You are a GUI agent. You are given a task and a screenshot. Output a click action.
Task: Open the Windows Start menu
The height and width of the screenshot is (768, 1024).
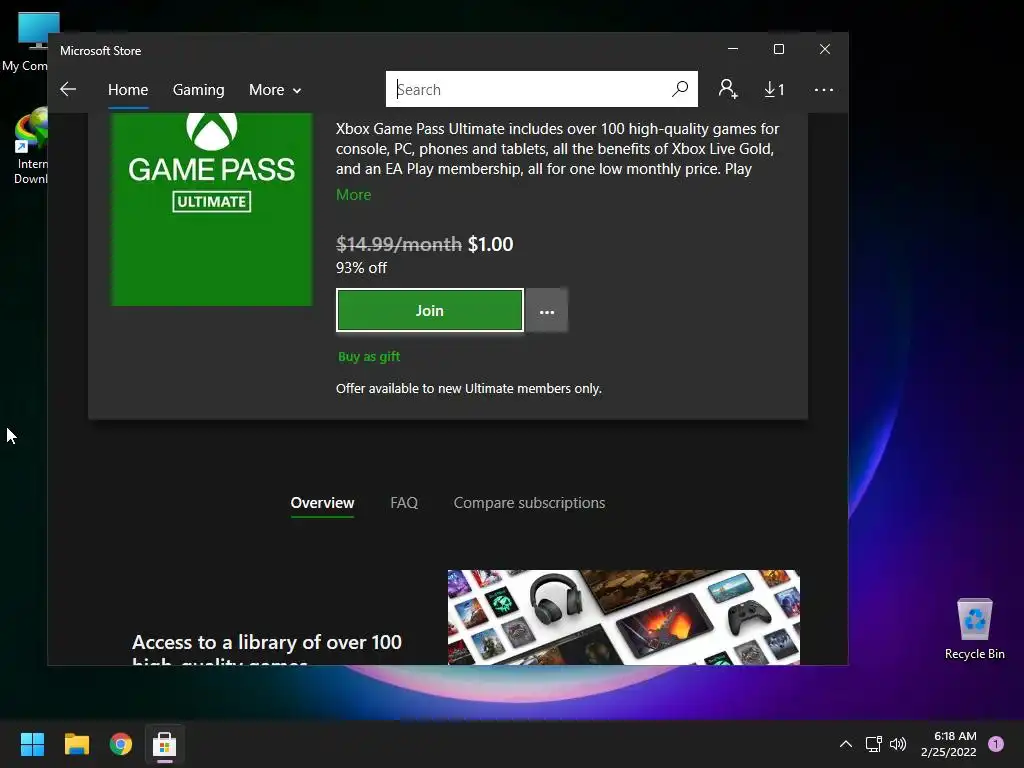pos(32,744)
